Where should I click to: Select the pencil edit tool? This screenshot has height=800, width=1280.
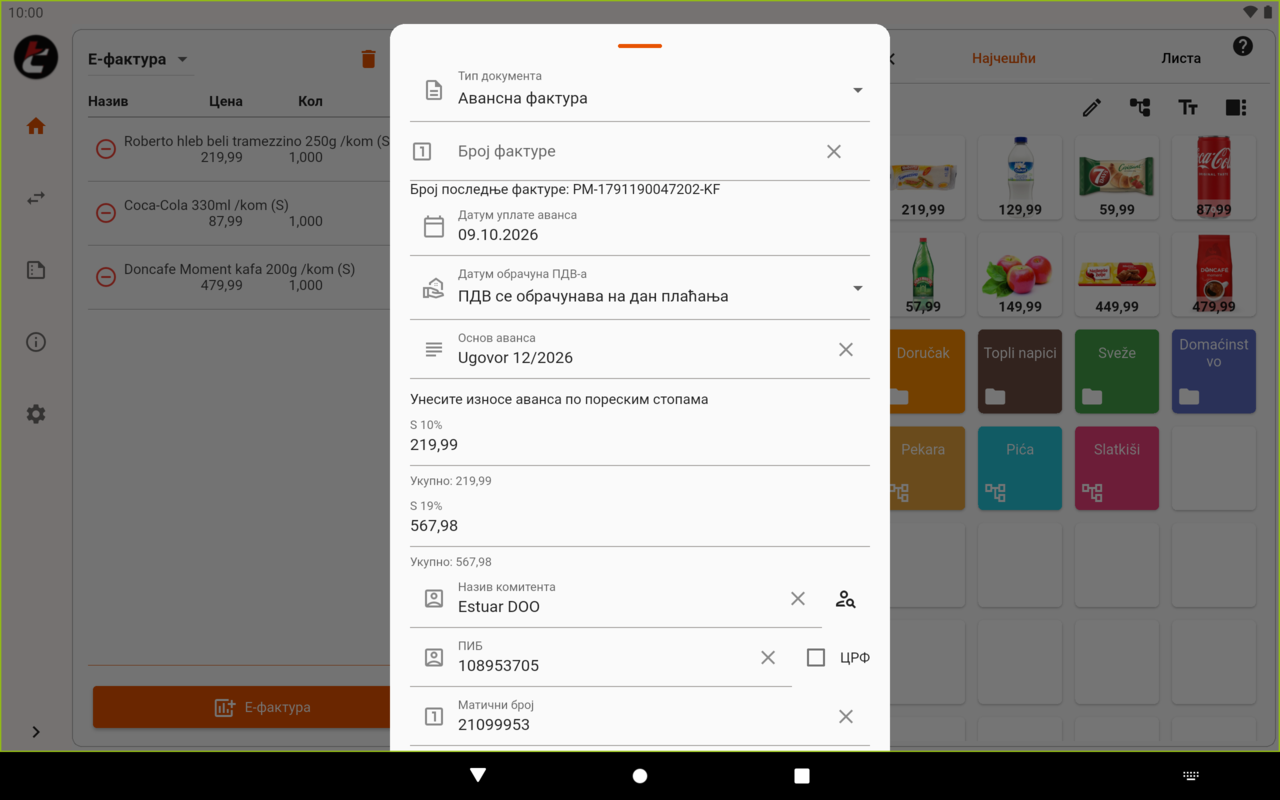1092,107
